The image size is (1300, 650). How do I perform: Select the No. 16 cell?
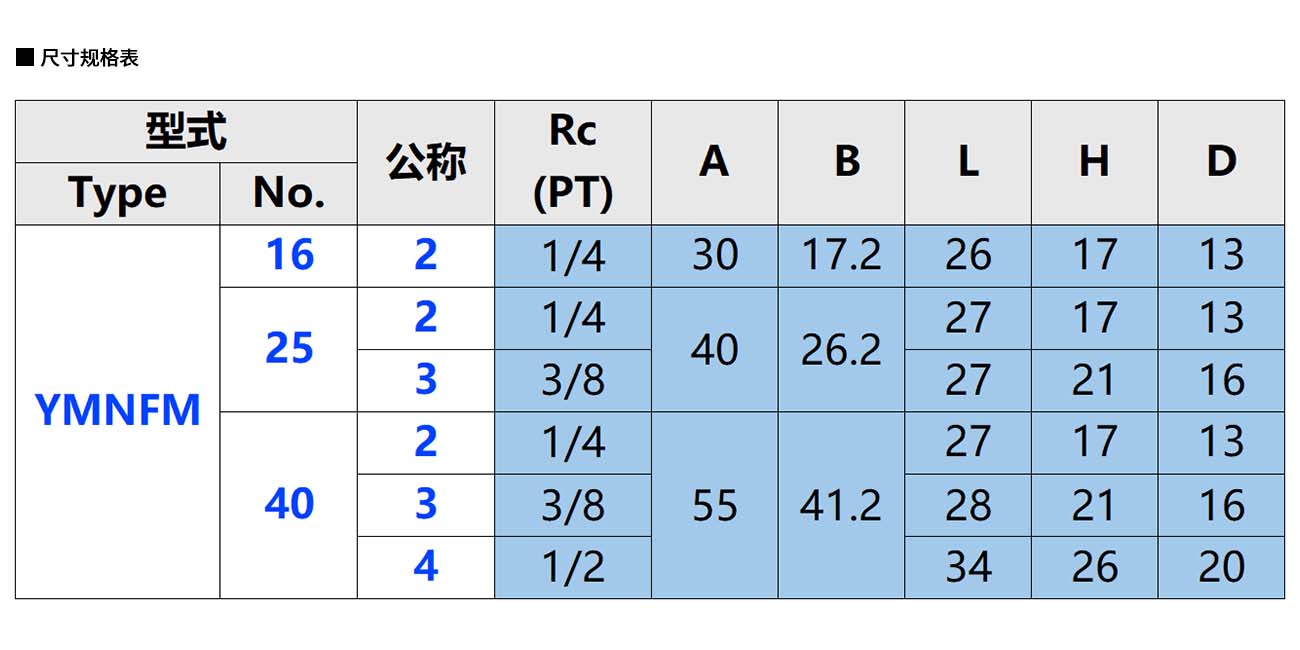(289, 256)
